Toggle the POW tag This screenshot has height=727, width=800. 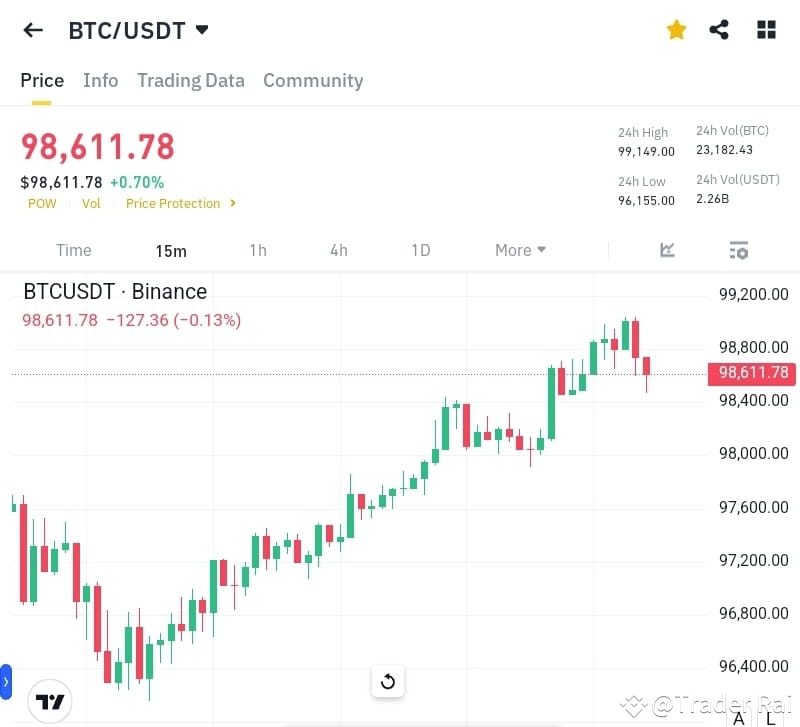tap(42, 203)
